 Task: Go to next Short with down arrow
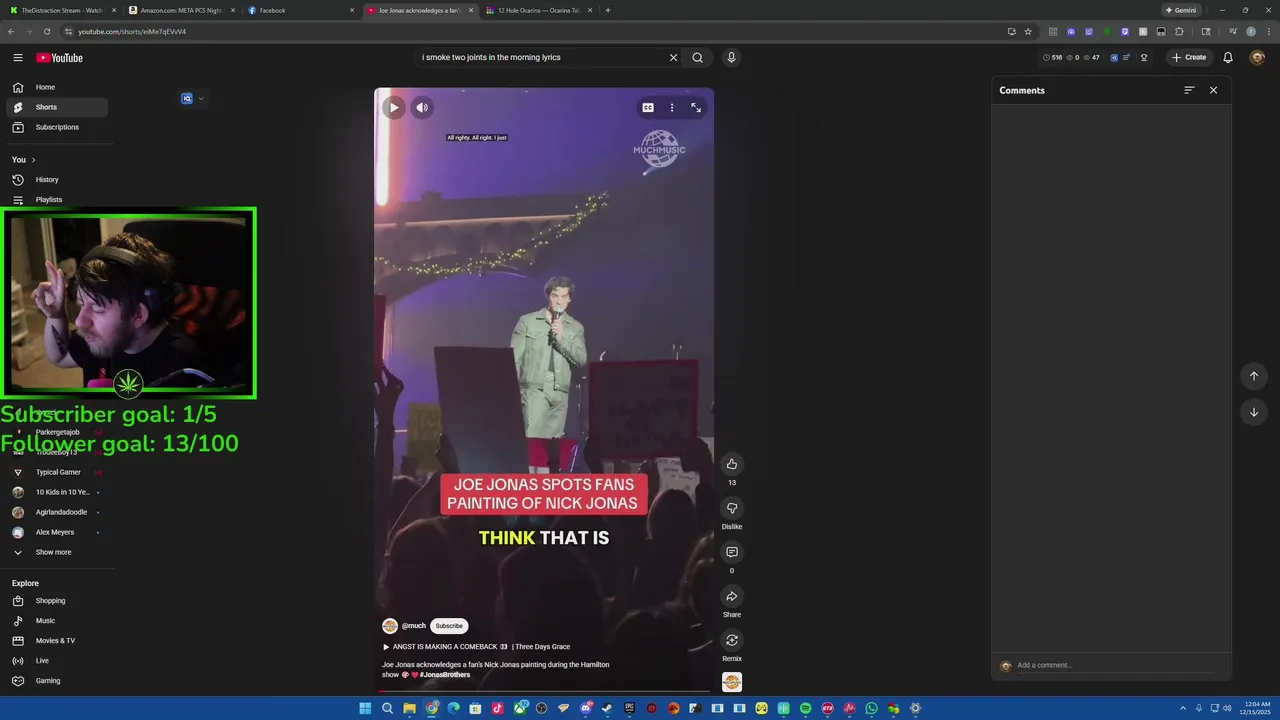click(1254, 412)
